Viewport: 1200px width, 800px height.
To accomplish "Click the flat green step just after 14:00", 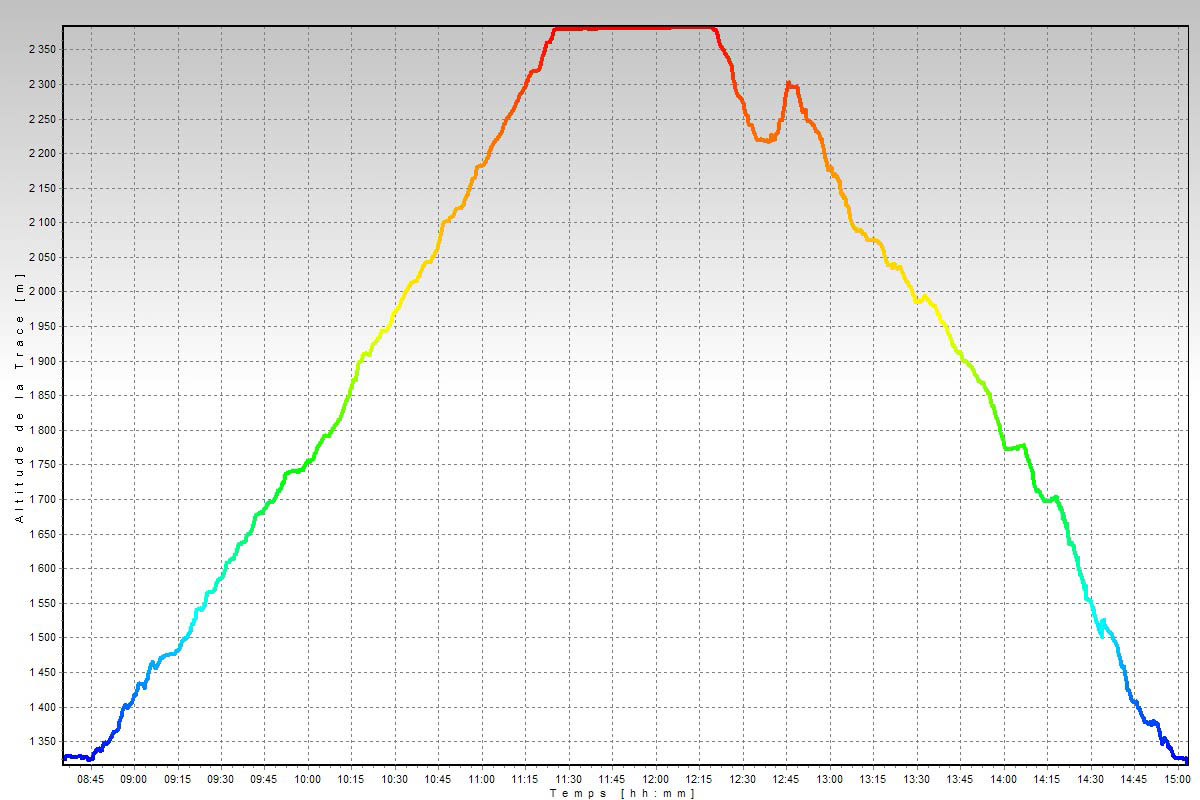I will click(1014, 447).
